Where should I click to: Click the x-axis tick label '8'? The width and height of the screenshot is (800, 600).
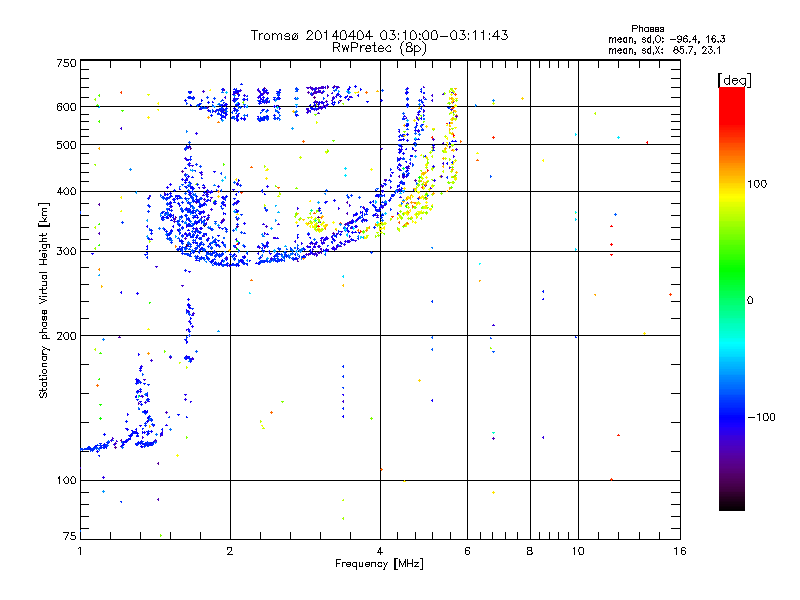tap(530, 551)
